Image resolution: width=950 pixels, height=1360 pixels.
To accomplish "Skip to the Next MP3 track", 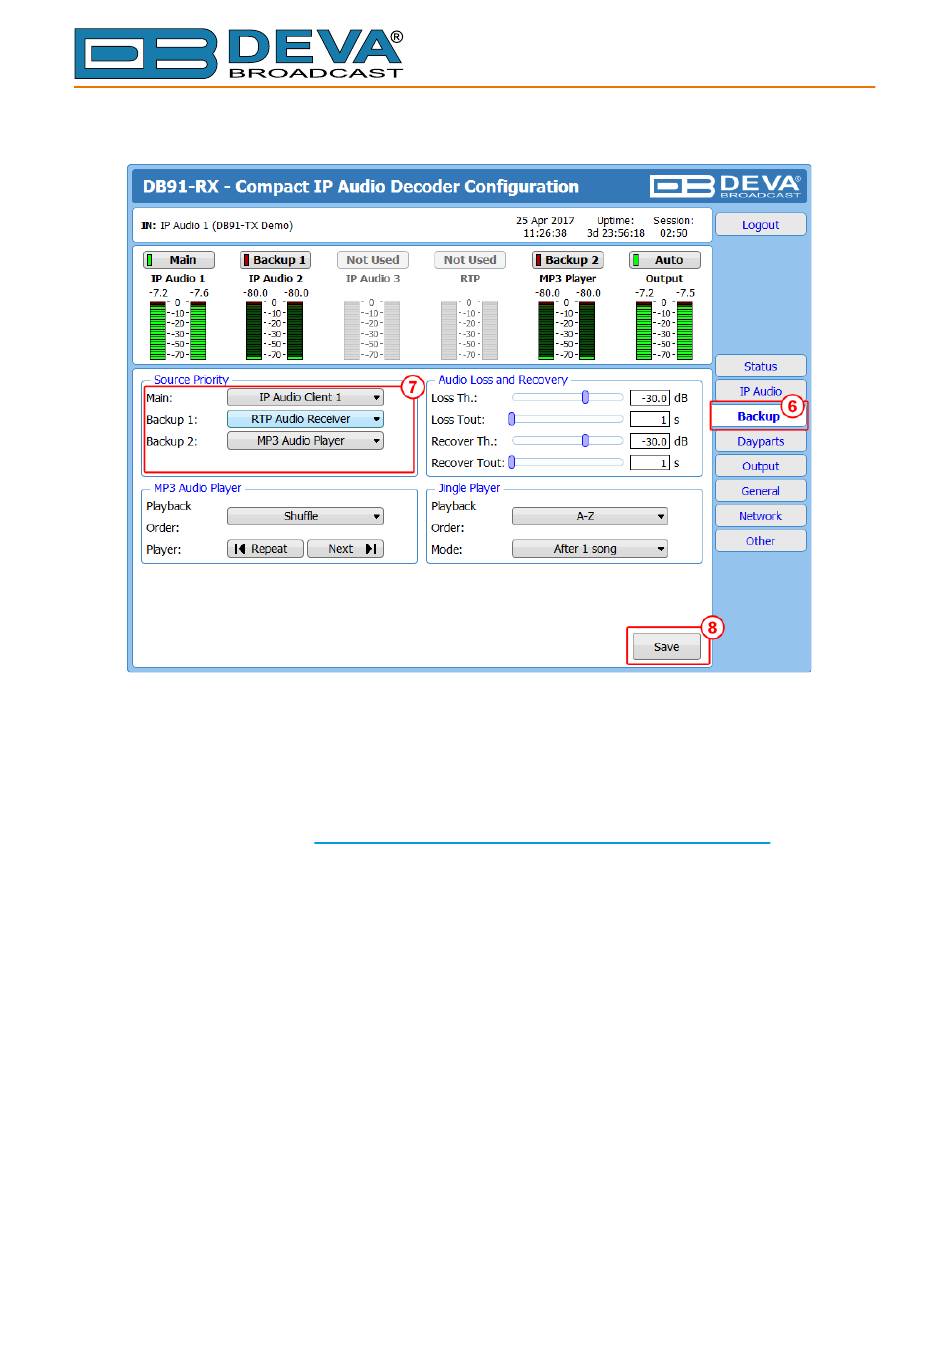I will tap(345, 549).
